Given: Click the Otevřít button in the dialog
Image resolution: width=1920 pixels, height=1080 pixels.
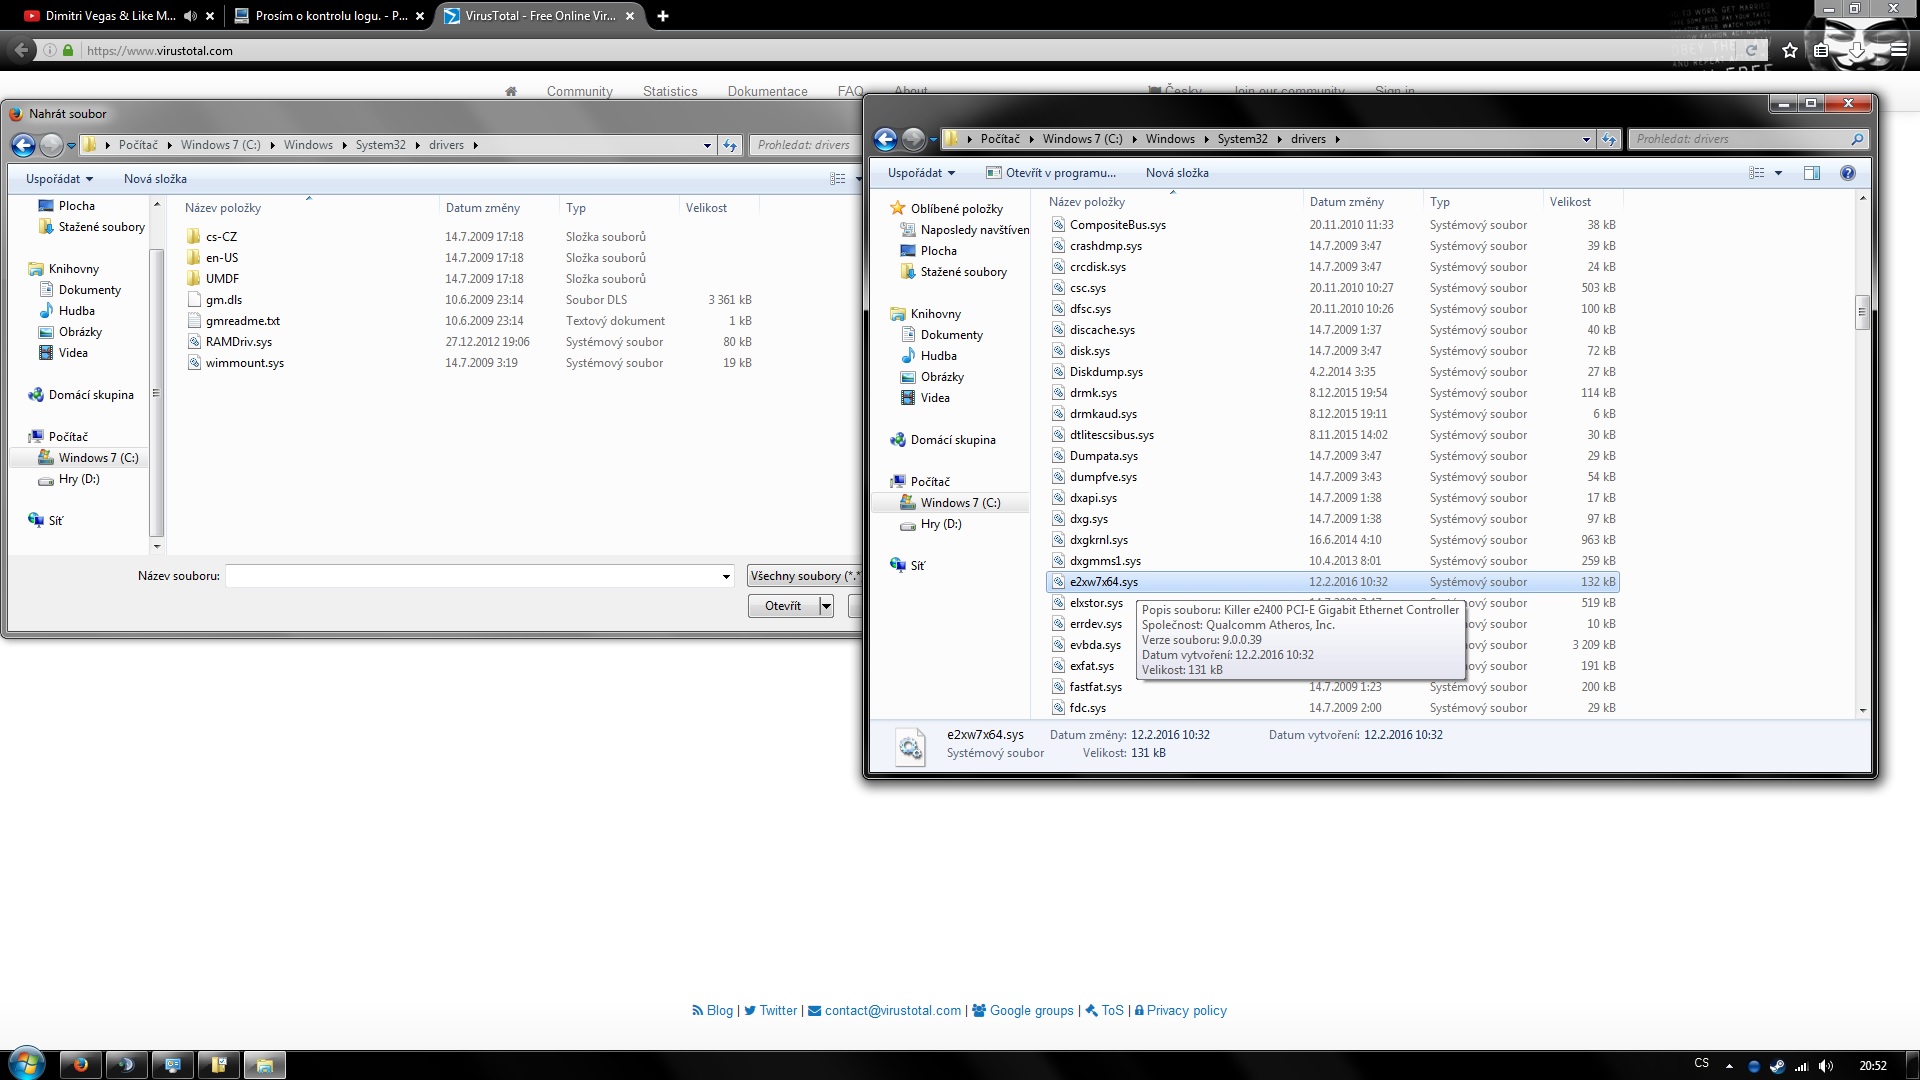Looking at the screenshot, I should 783,606.
